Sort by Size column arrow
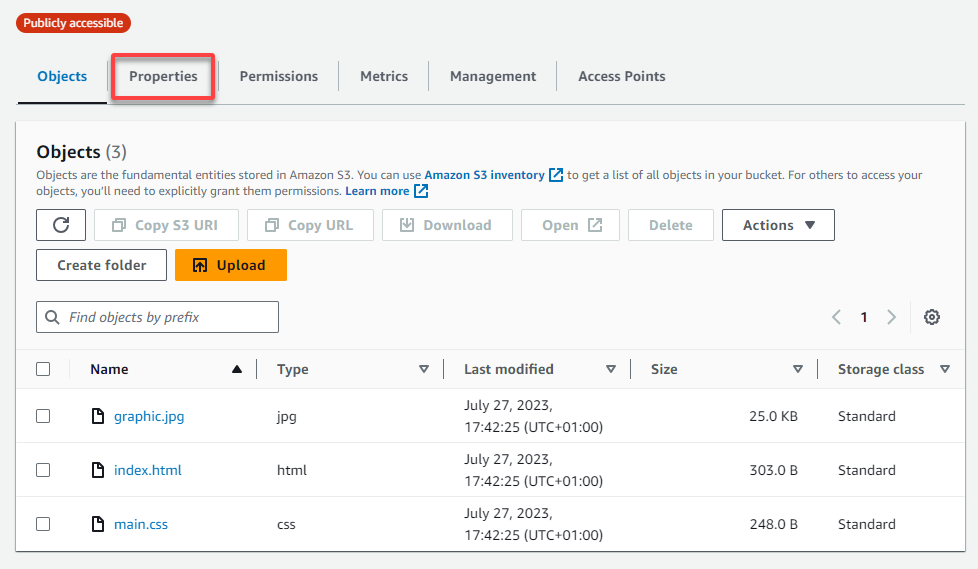978x569 pixels. [798, 369]
